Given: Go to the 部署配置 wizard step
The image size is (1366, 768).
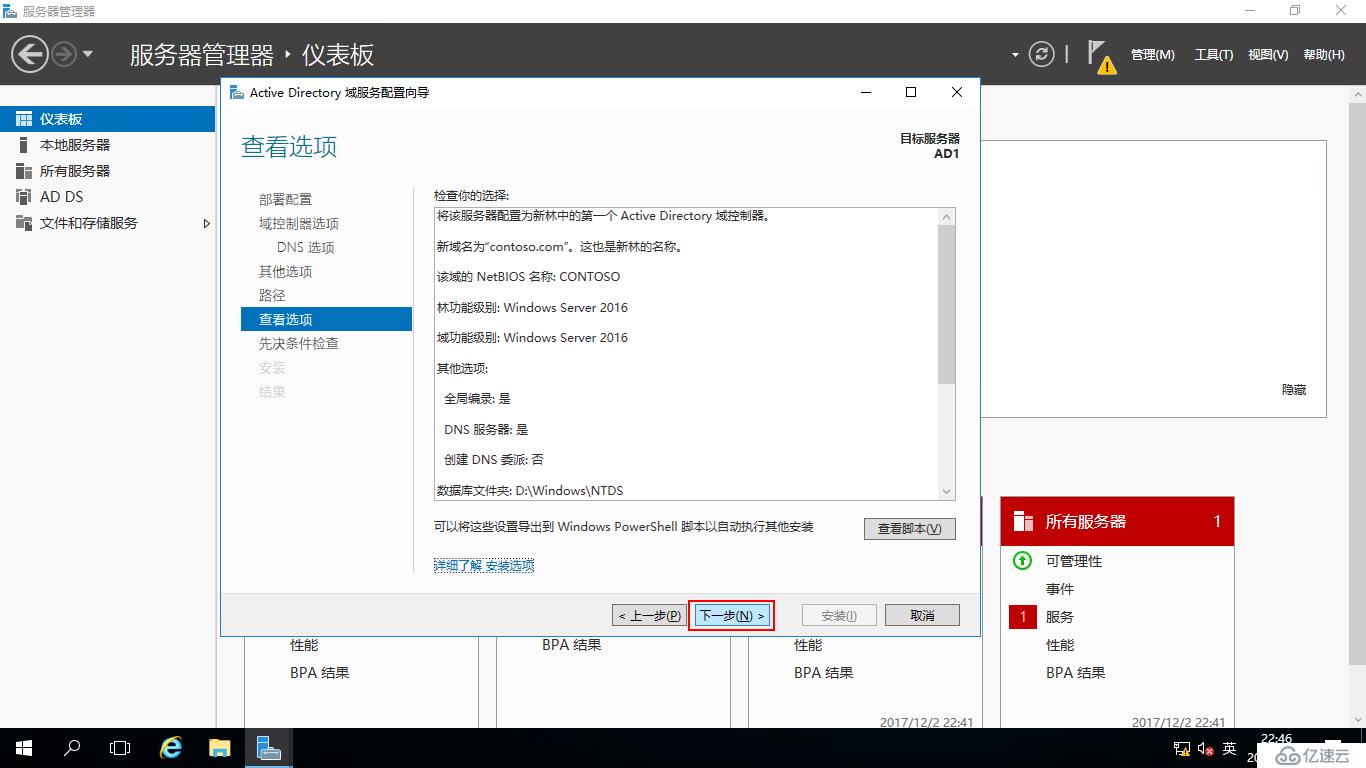Looking at the screenshot, I should 285,199.
